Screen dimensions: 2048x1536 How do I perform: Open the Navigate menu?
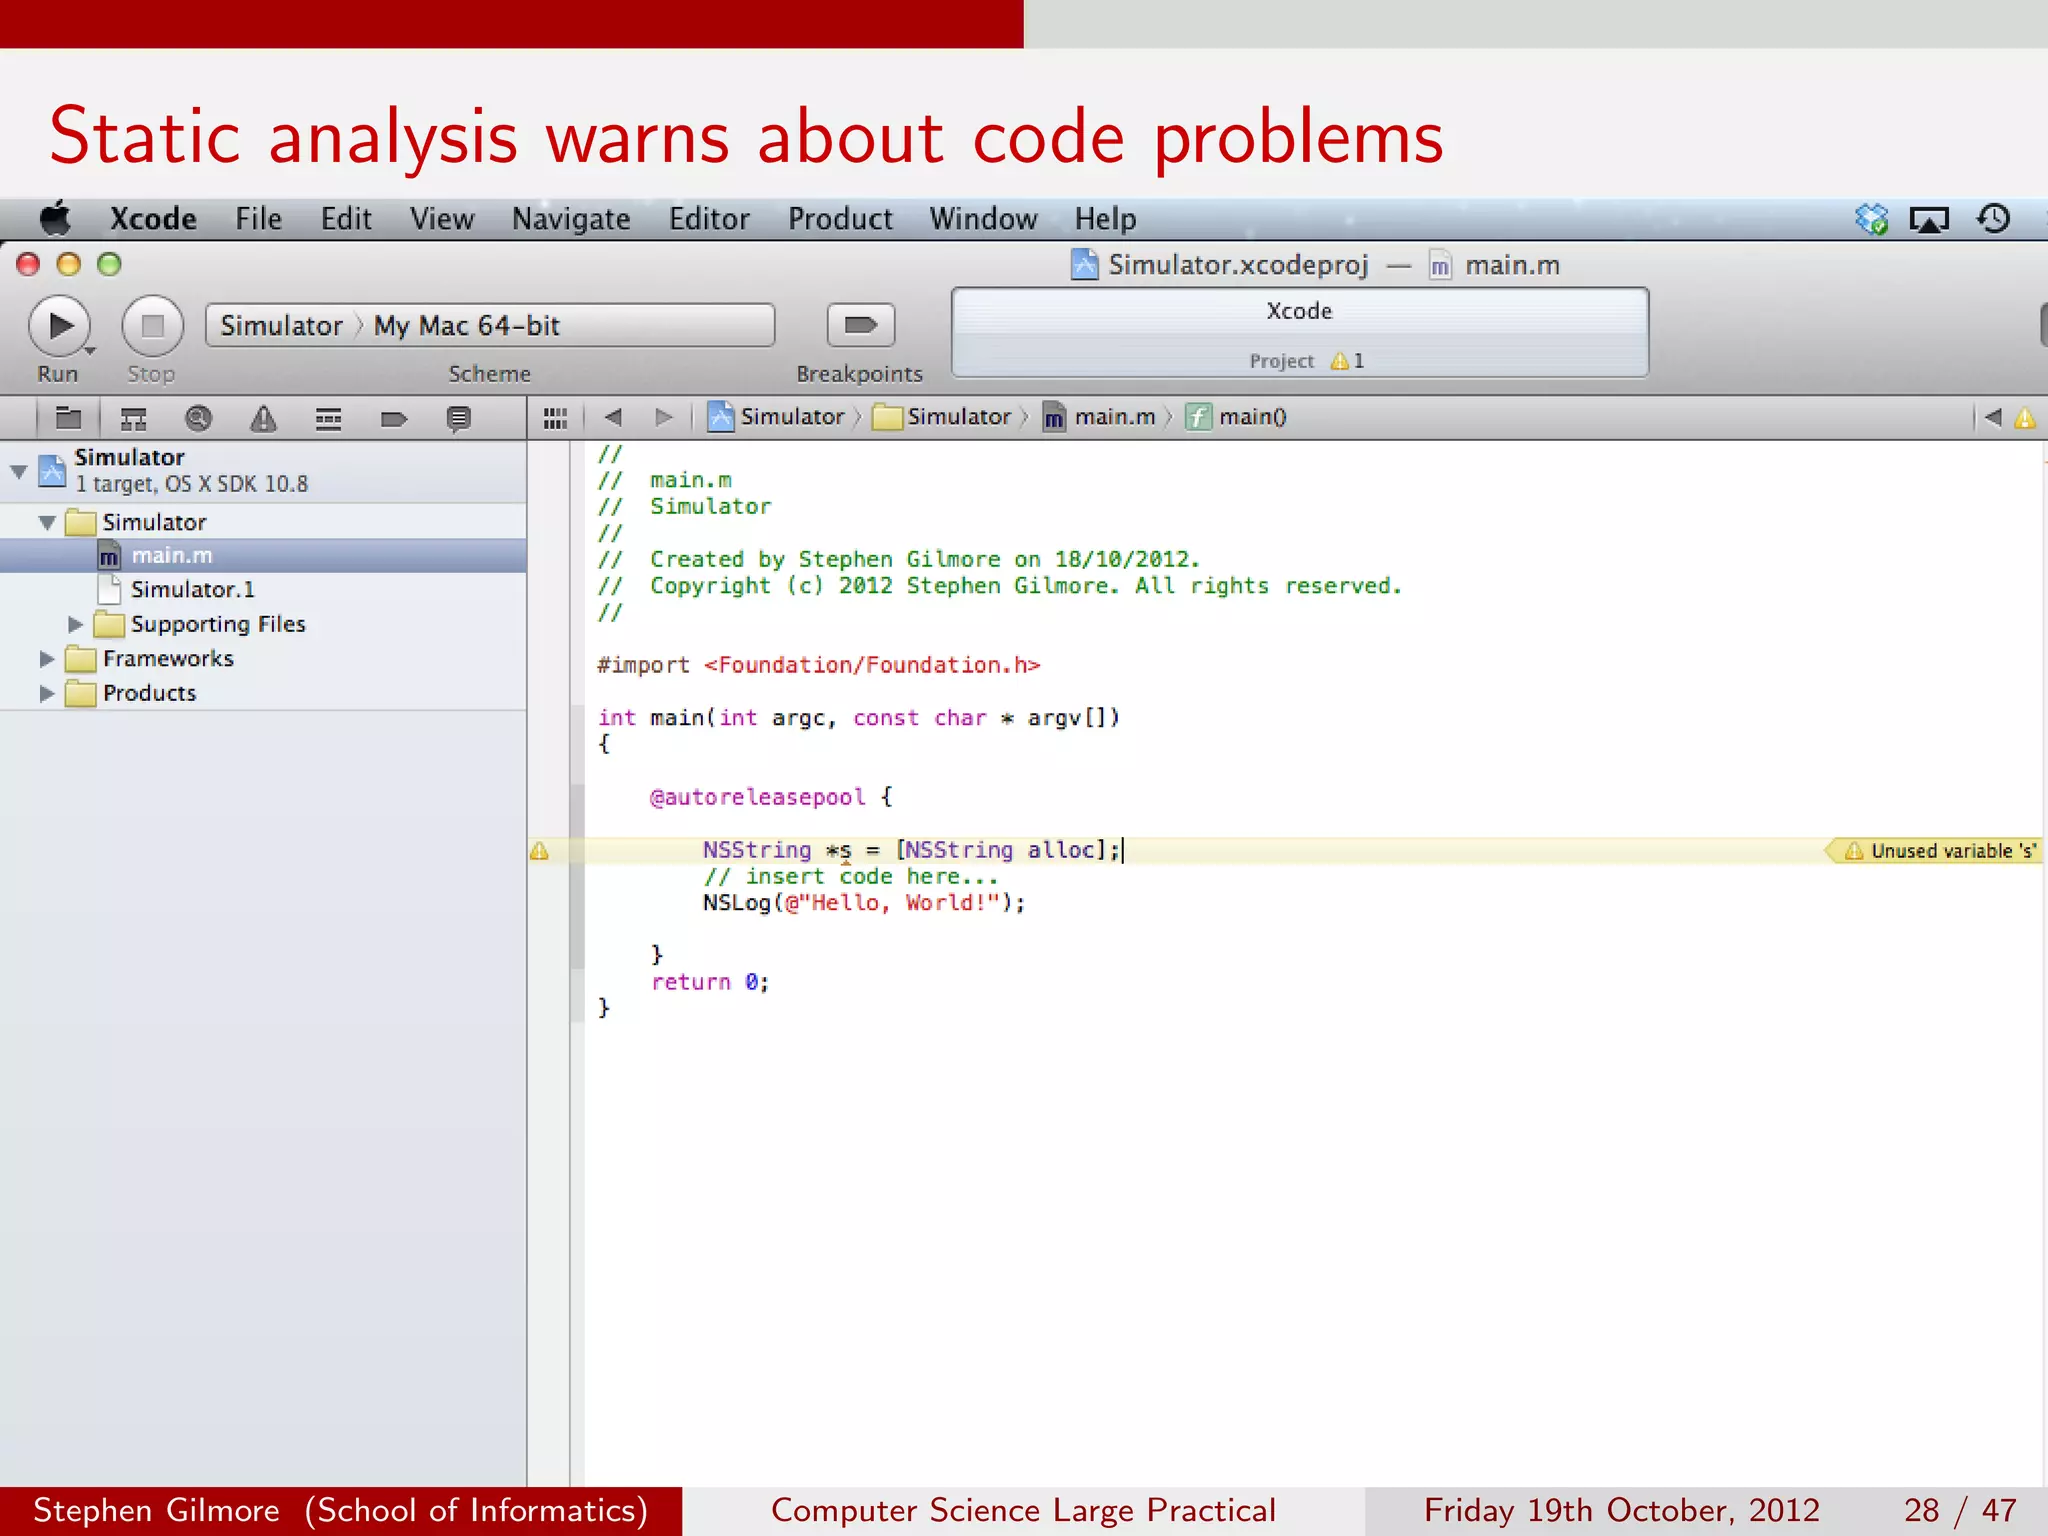pos(571,219)
